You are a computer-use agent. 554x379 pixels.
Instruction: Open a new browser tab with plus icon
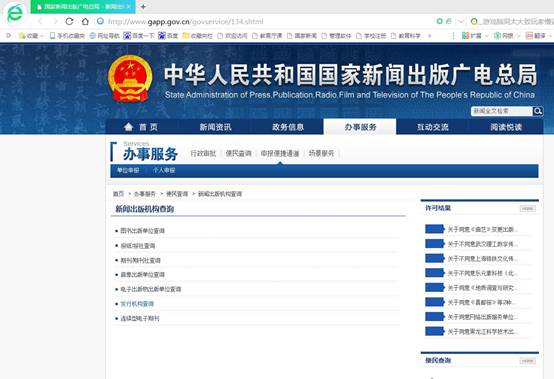pos(143,6)
